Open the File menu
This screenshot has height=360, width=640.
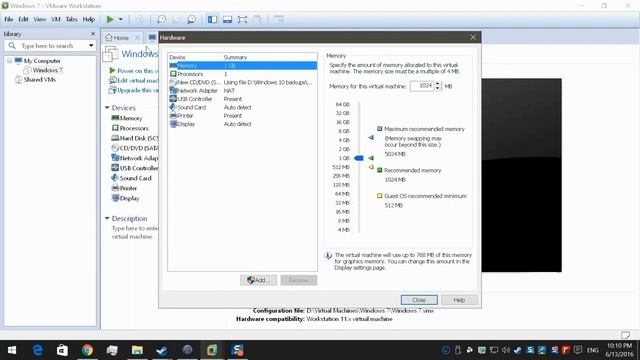9,19
